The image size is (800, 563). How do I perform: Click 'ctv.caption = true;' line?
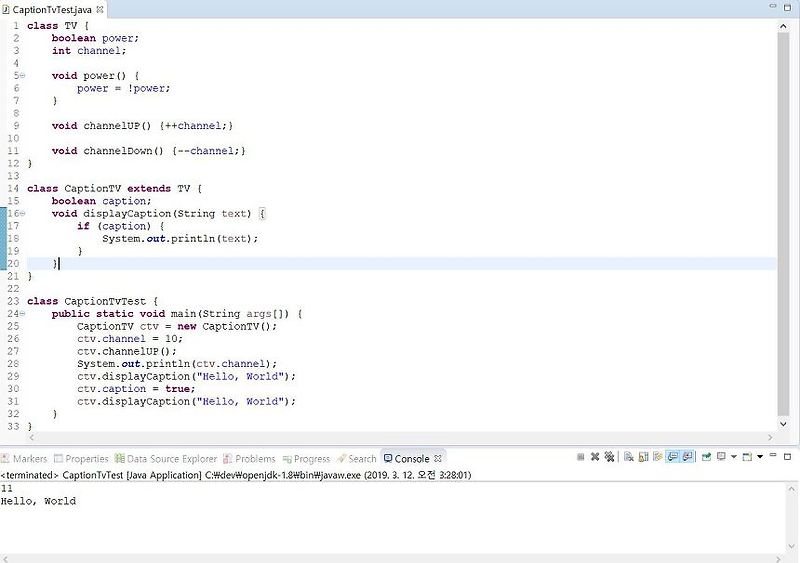coord(136,389)
